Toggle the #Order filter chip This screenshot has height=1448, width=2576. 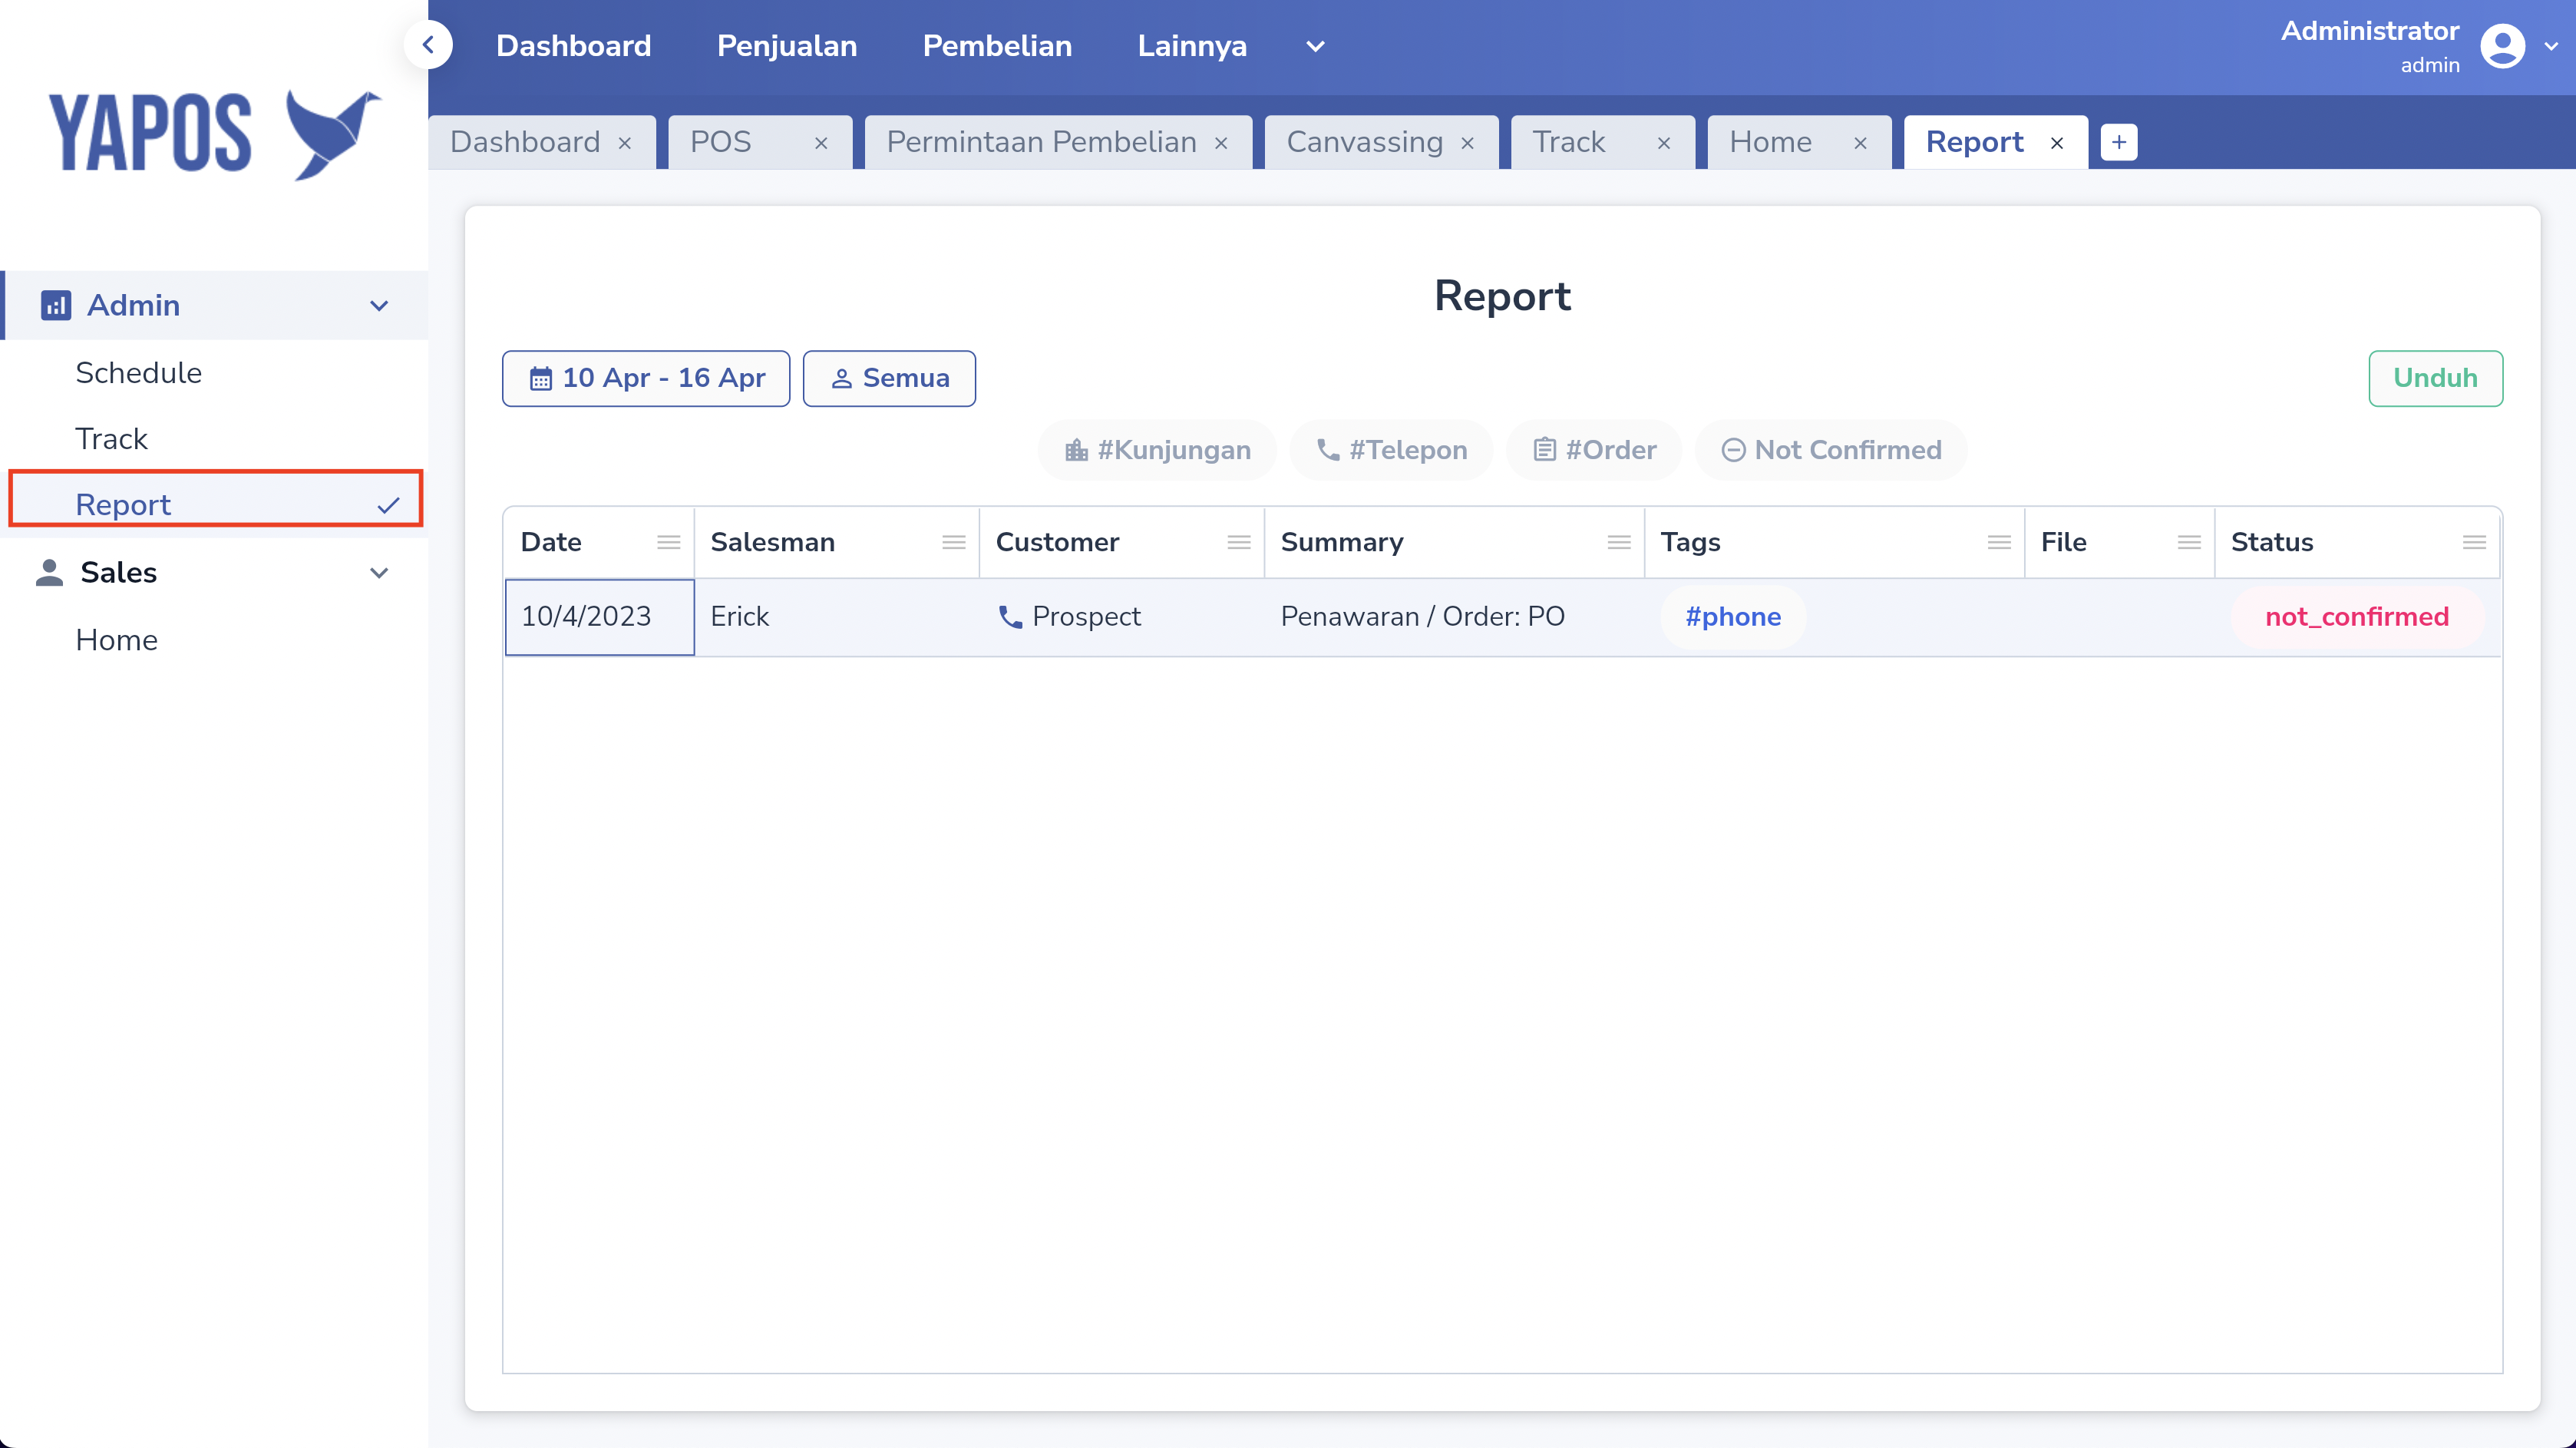point(1594,450)
